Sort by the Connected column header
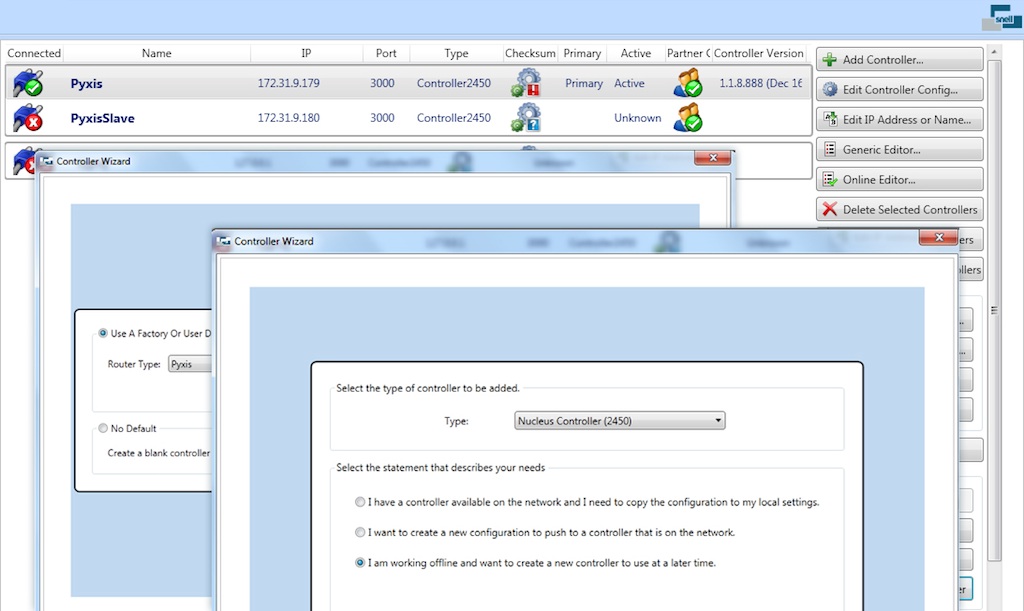1024x611 pixels. pos(34,53)
